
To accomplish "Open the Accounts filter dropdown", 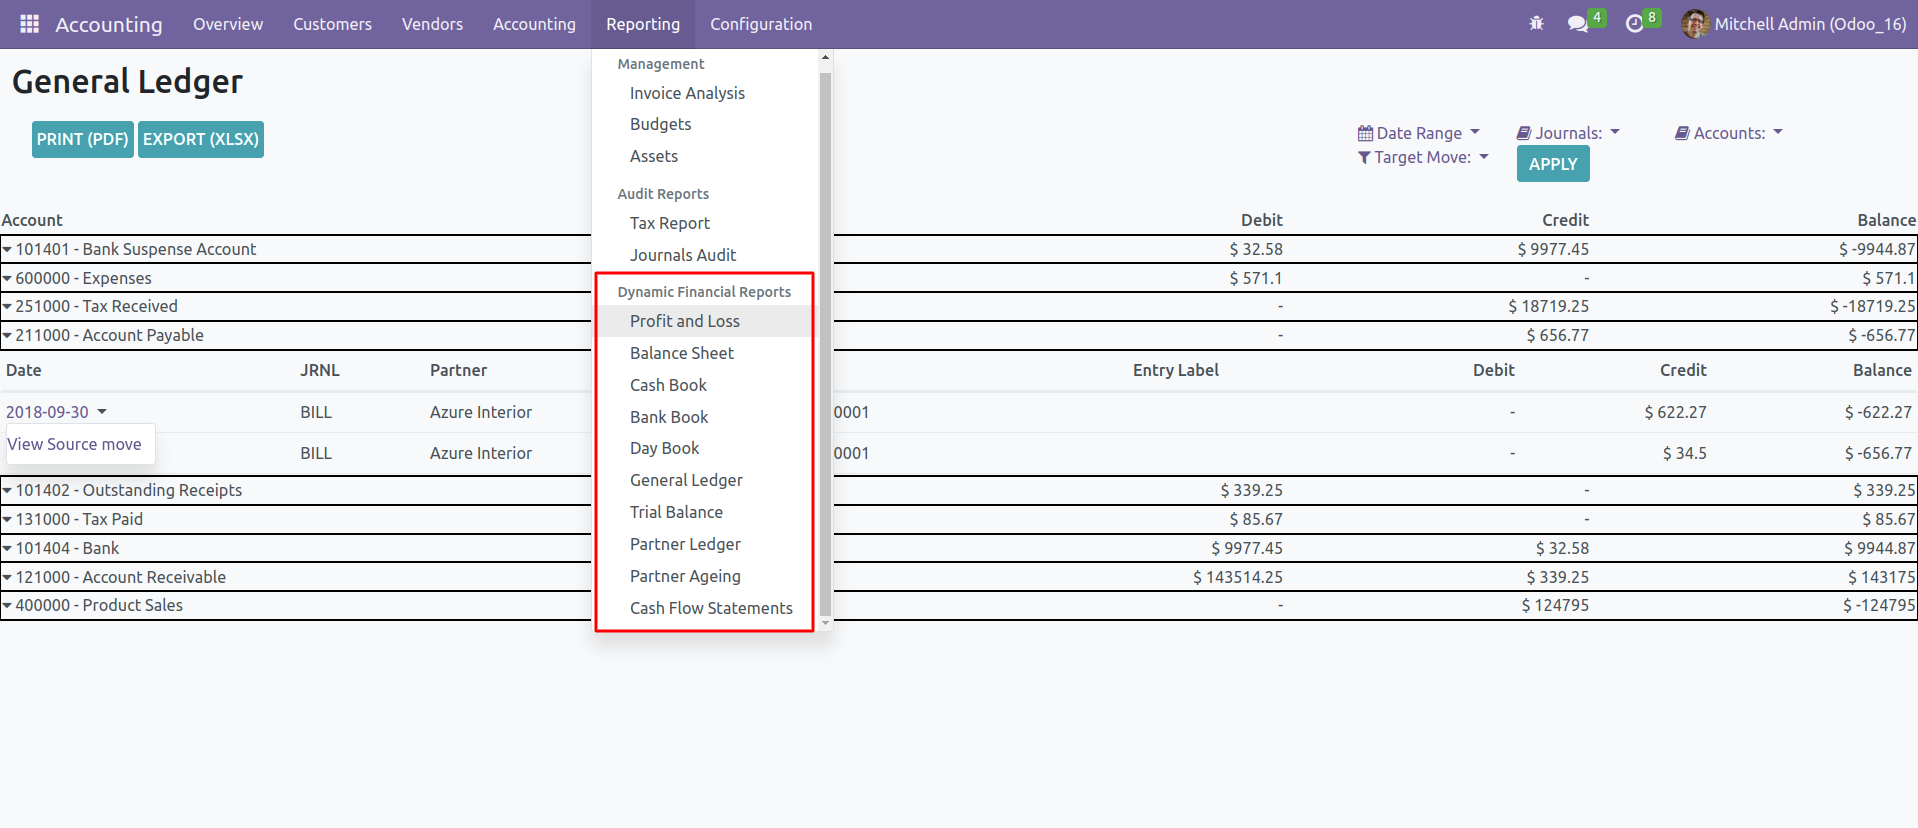I will (x=1730, y=133).
